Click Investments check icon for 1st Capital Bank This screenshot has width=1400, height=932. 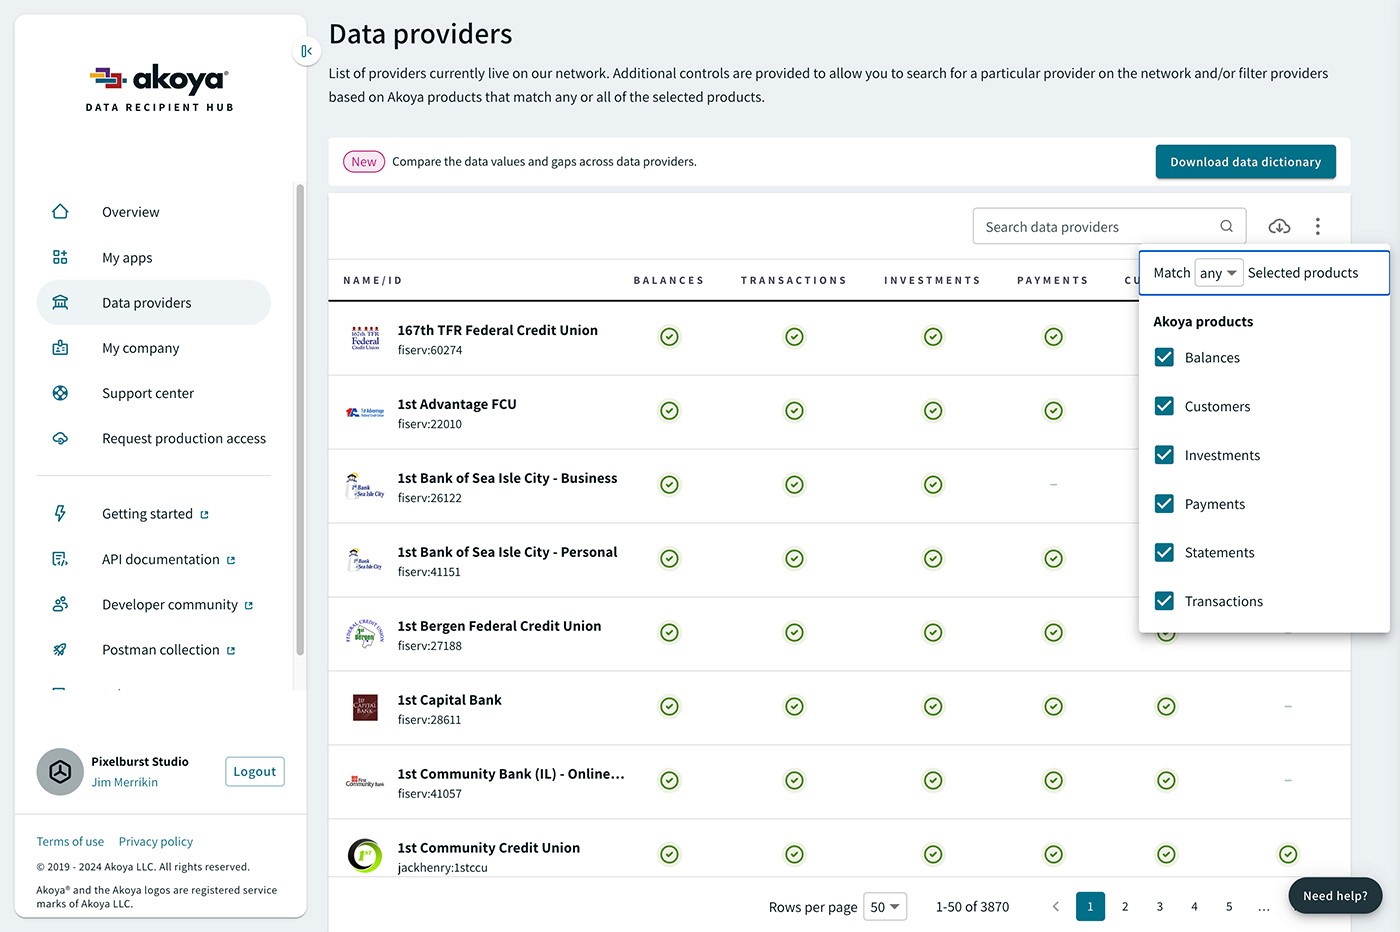click(x=933, y=707)
